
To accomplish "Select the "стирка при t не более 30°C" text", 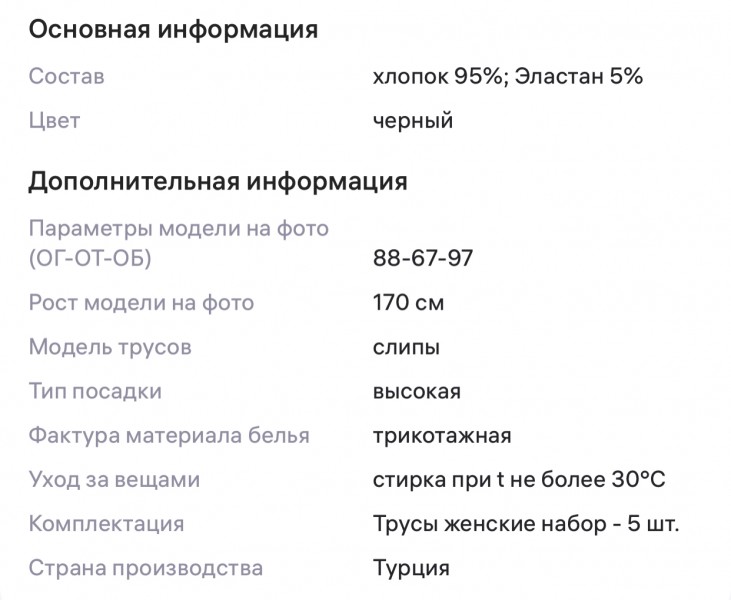I will pyautogui.click(x=519, y=480).
